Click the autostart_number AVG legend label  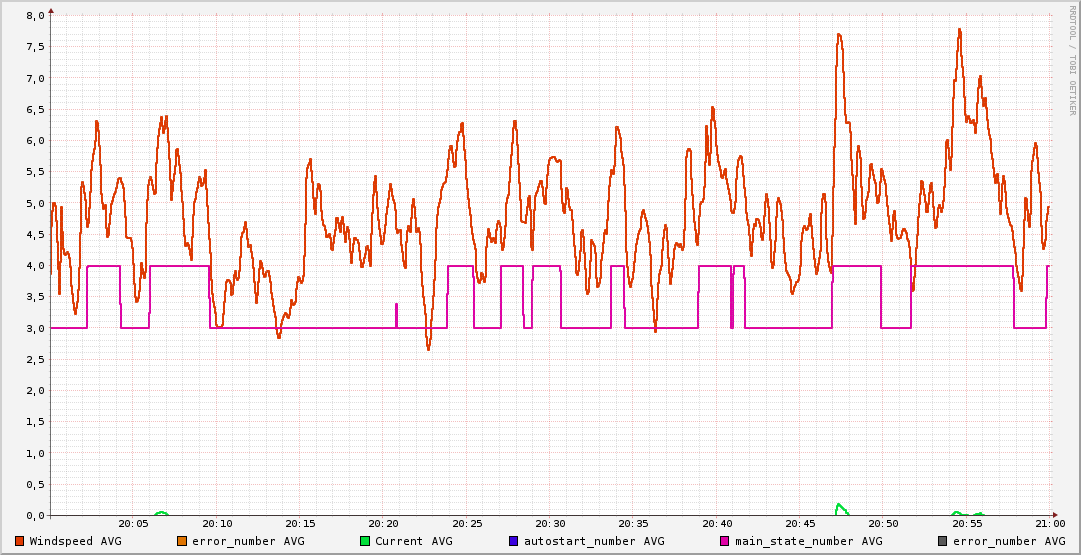[x=593, y=541]
